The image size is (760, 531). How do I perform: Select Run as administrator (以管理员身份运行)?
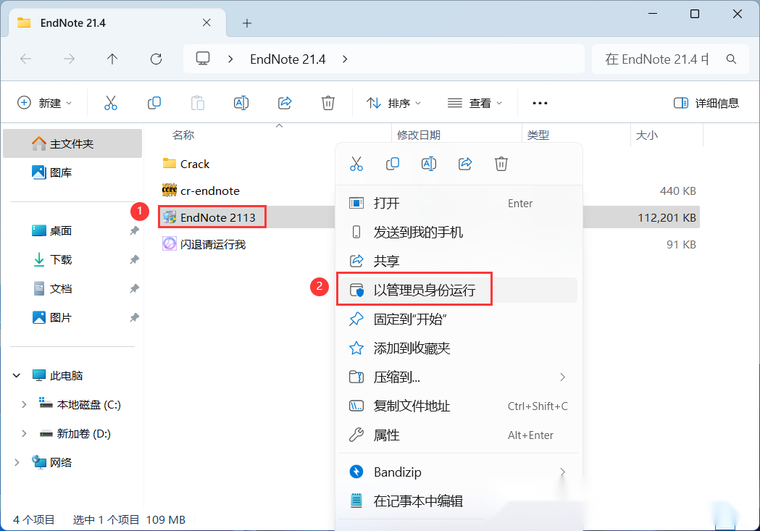tap(424, 291)
